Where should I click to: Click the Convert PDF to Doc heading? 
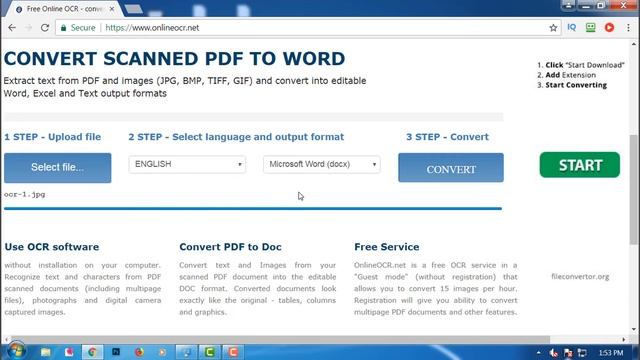[x=230, y=247]
